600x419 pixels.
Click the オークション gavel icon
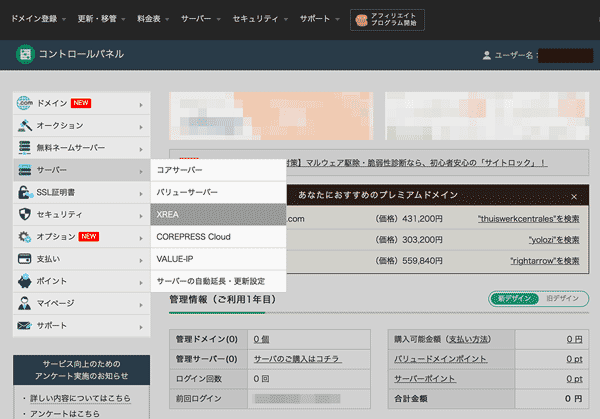pyautogui.click(x=24, y=125)
